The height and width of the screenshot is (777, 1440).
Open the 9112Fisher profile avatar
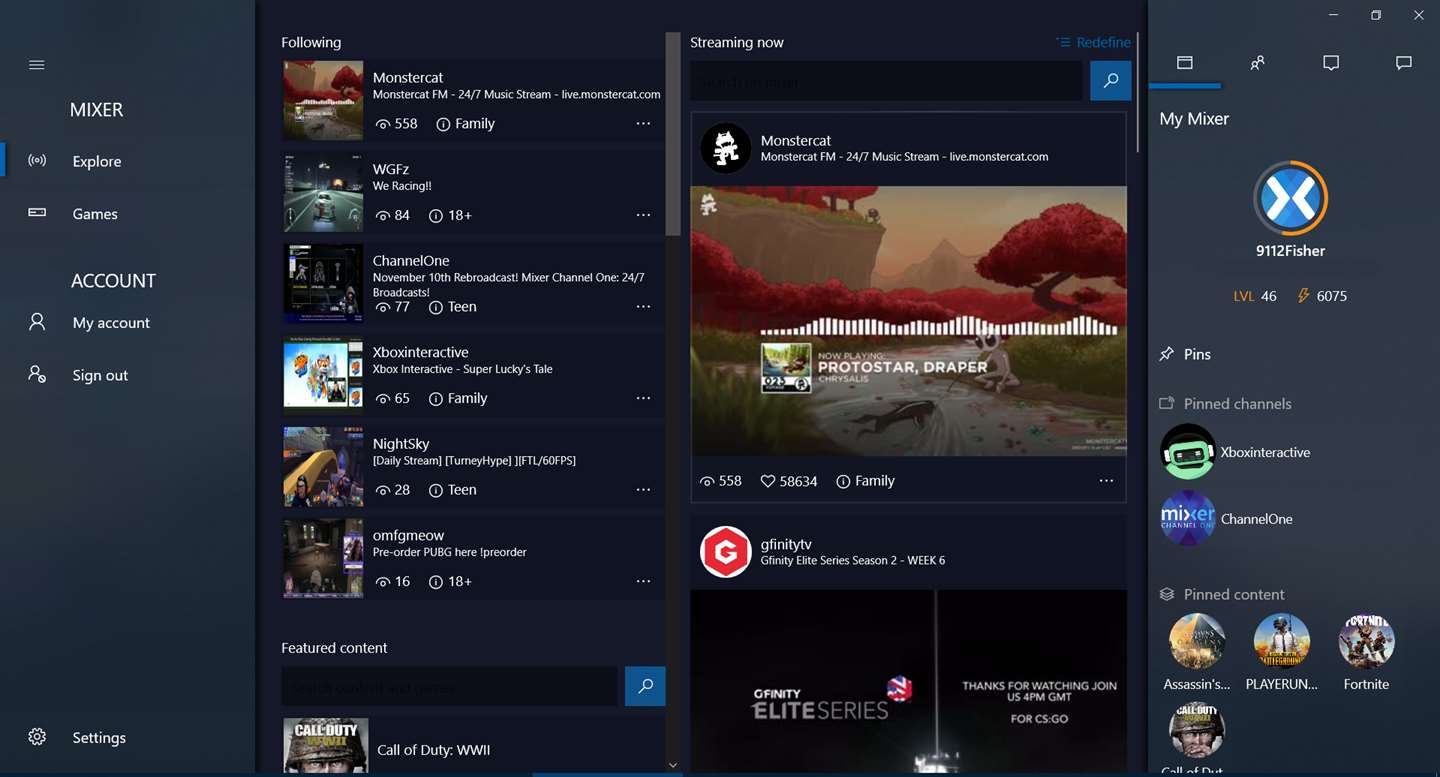[x=1291, y=198]
